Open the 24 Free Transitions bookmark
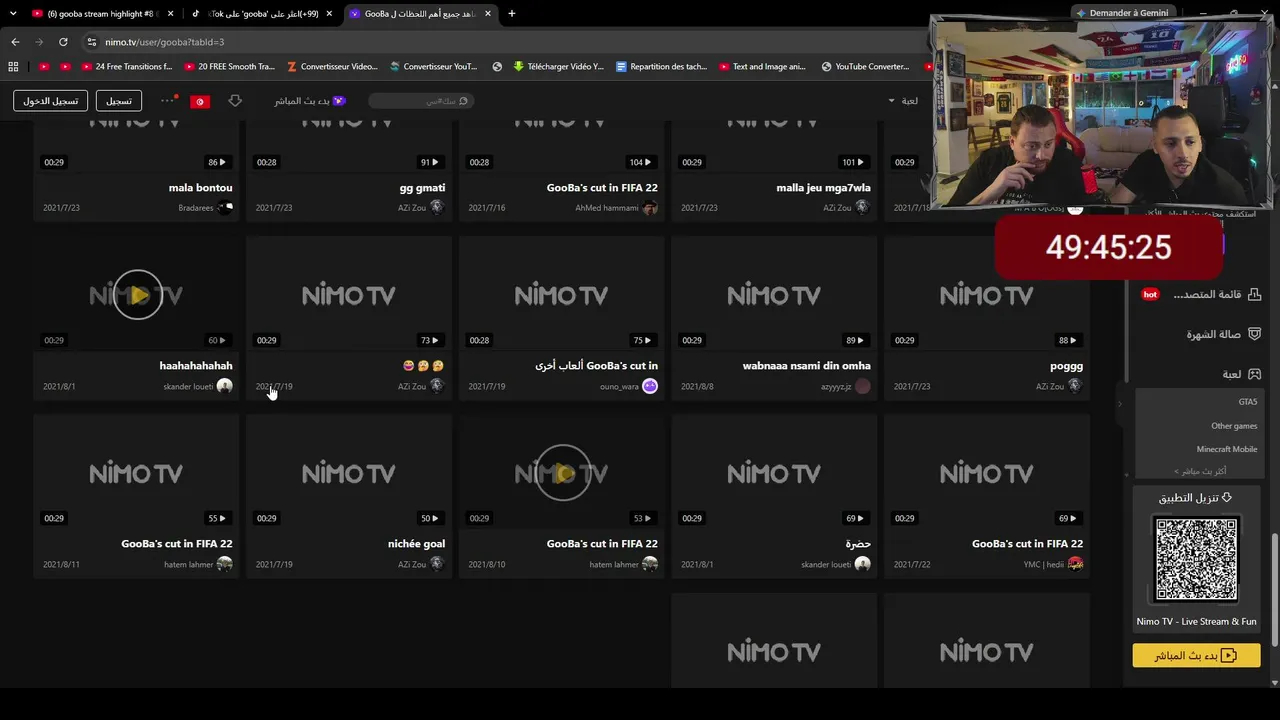Image resolution: width=1280 pixels, height=720 pixels. (x=125, y=67)
